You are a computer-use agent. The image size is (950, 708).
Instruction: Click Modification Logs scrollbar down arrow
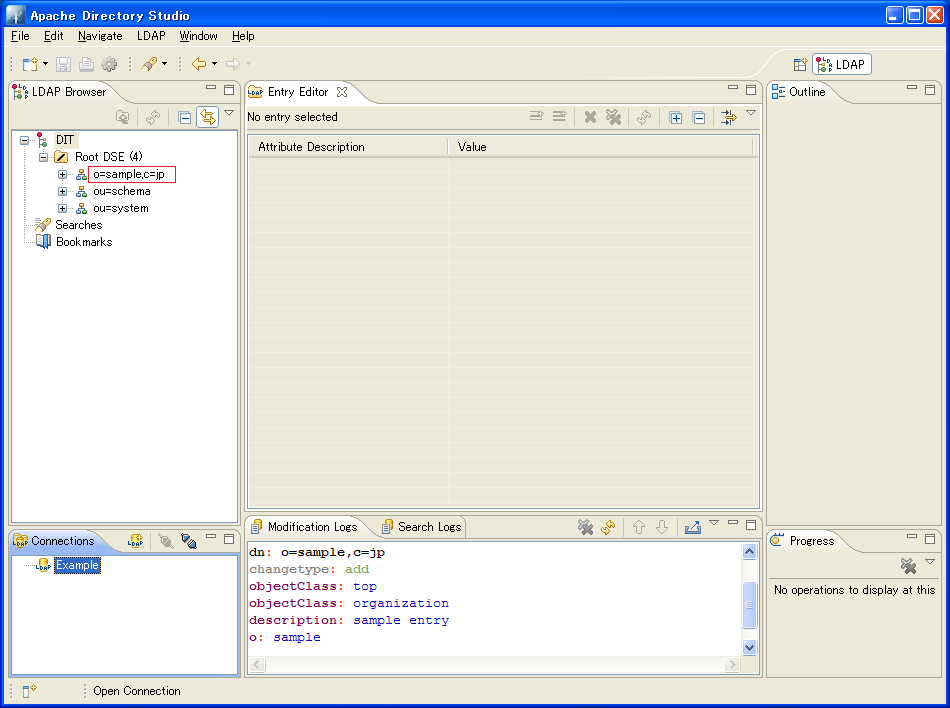[749, 647]
